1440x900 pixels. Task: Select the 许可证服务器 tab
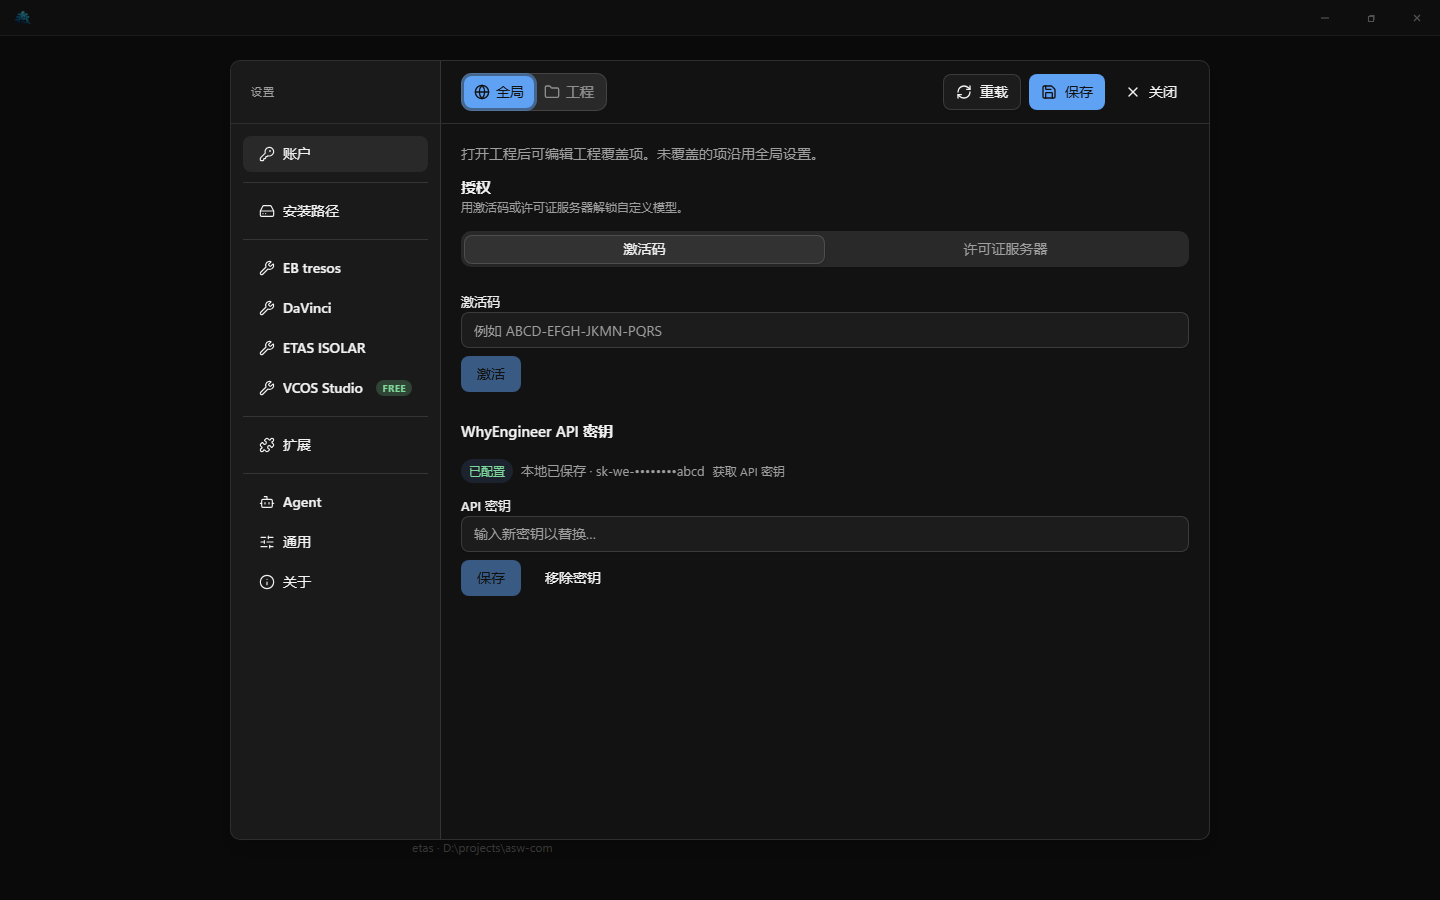coord(1005,249)
